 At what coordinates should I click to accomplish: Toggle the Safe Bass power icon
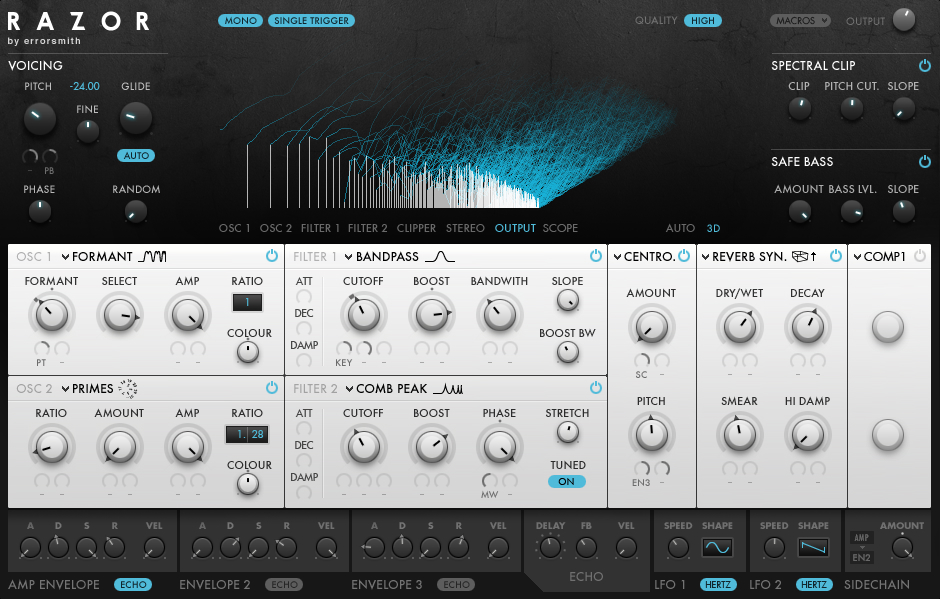[924, 162]
